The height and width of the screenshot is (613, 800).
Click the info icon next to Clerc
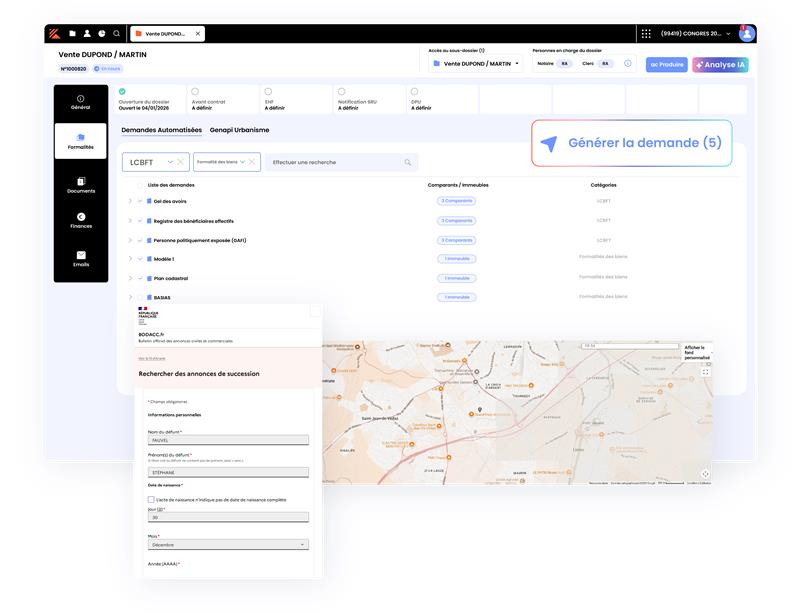tap(628, 63)
